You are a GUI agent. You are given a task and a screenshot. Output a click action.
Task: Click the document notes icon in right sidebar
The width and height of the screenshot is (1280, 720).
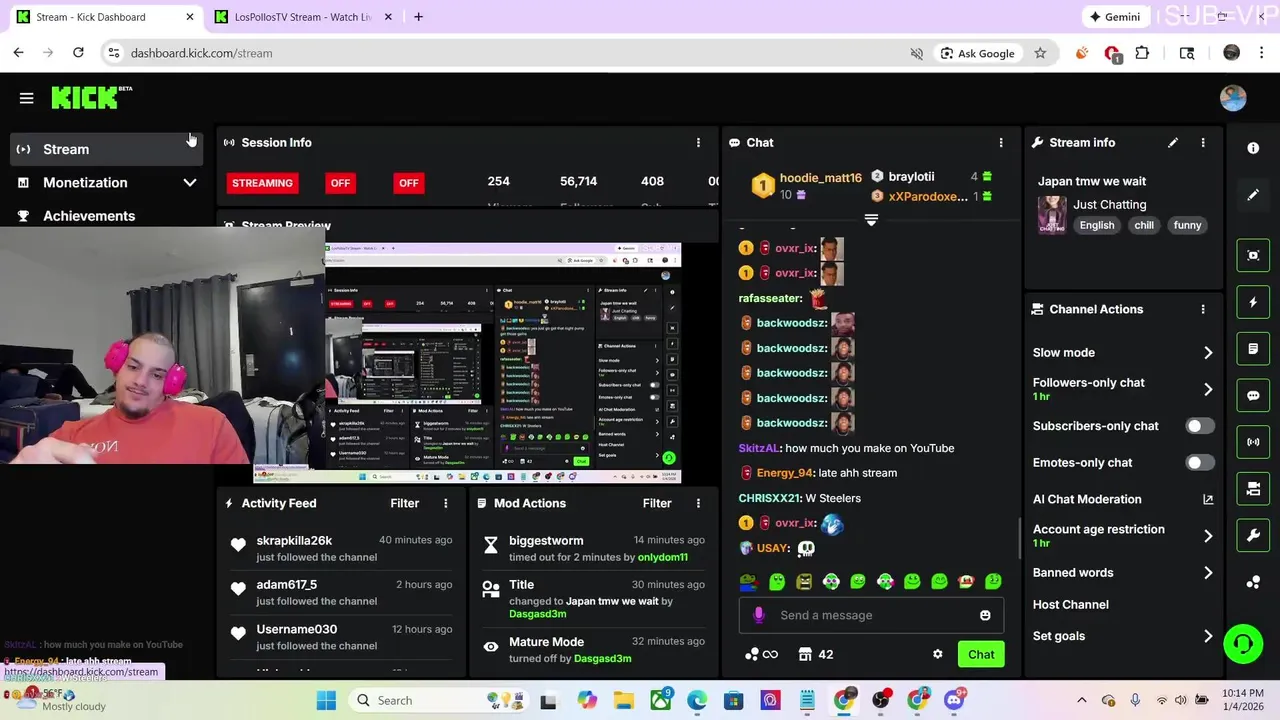[1253, 349]
